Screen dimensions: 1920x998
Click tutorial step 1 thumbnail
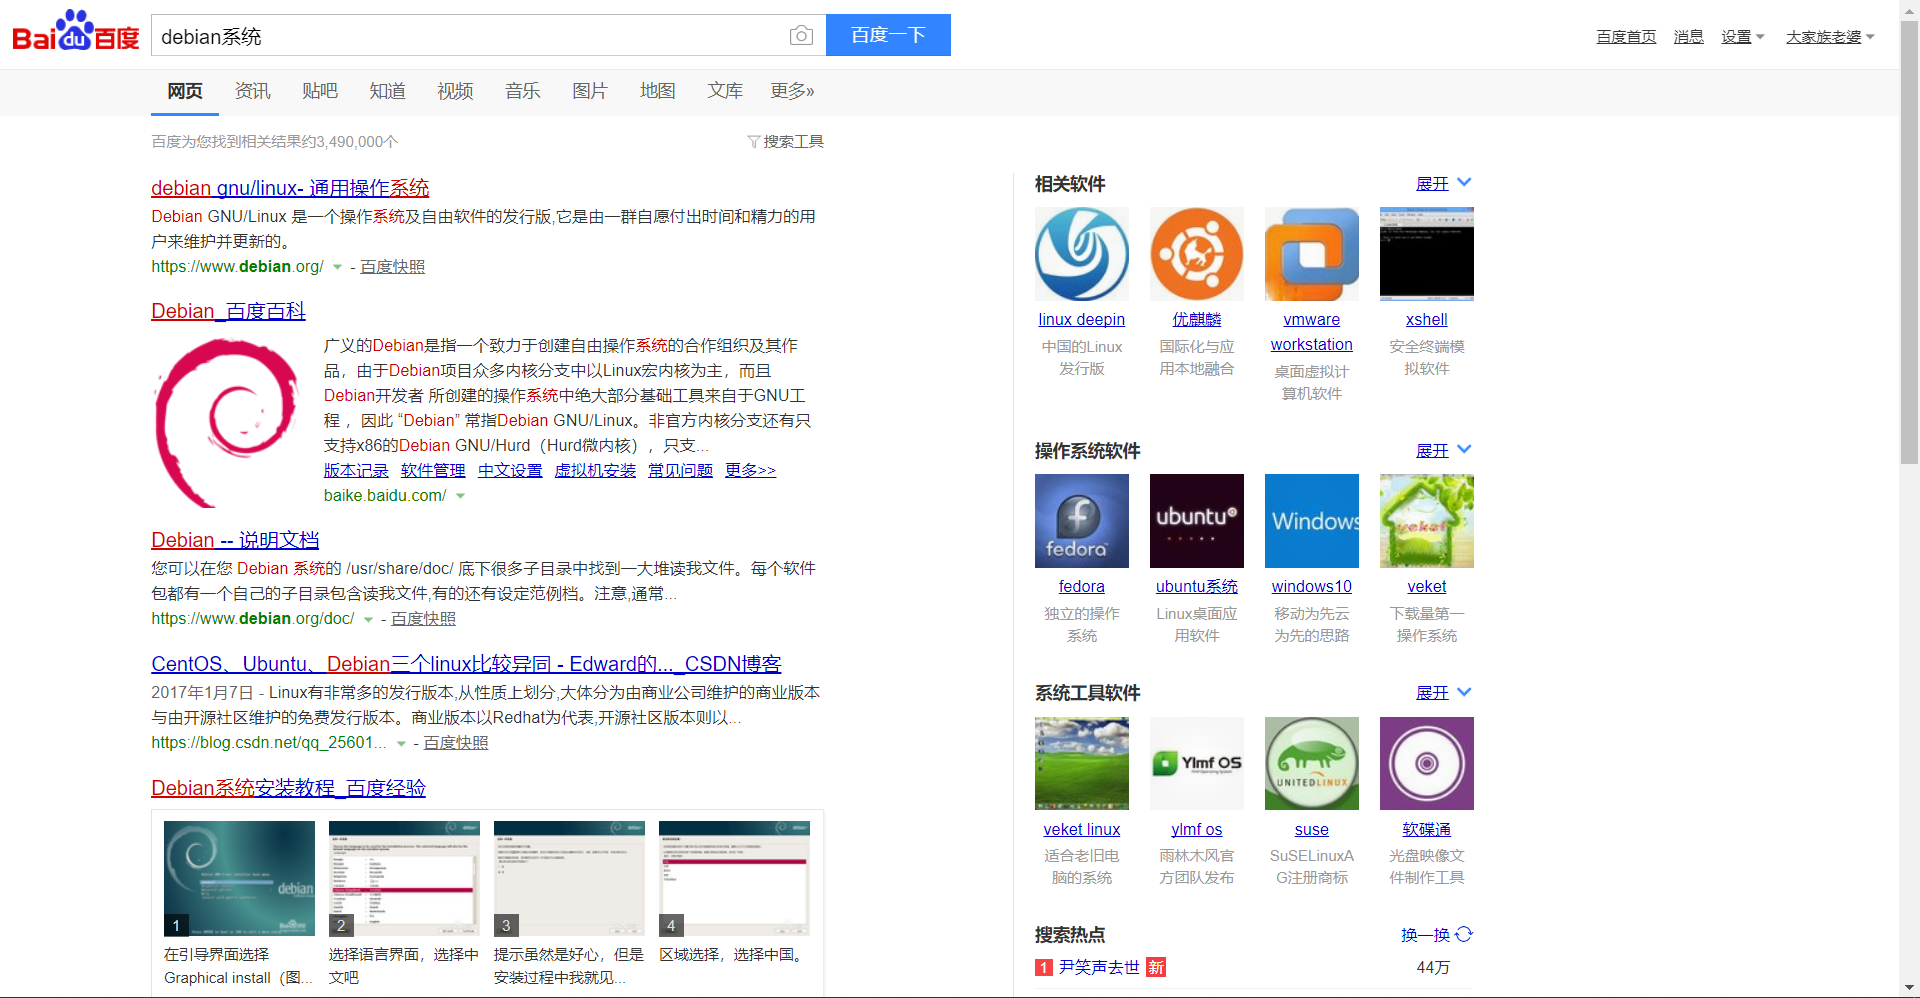[x=239, y=879]
